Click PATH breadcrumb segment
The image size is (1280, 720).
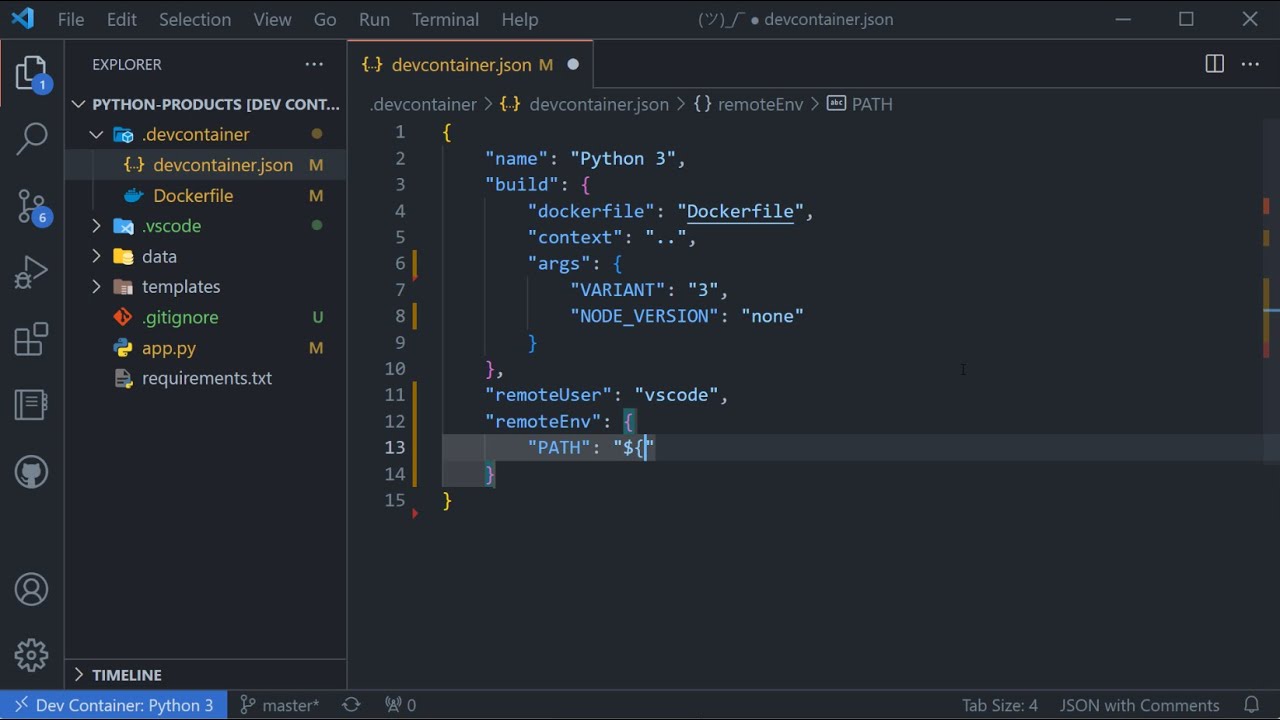860,104
